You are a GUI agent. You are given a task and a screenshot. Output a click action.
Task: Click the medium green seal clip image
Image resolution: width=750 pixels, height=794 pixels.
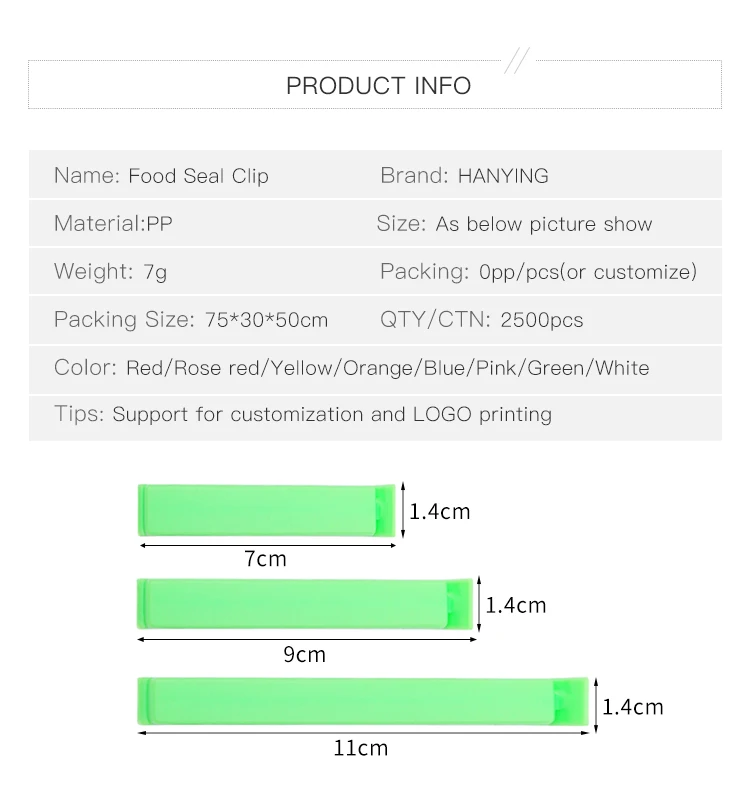tap(307, 603)
